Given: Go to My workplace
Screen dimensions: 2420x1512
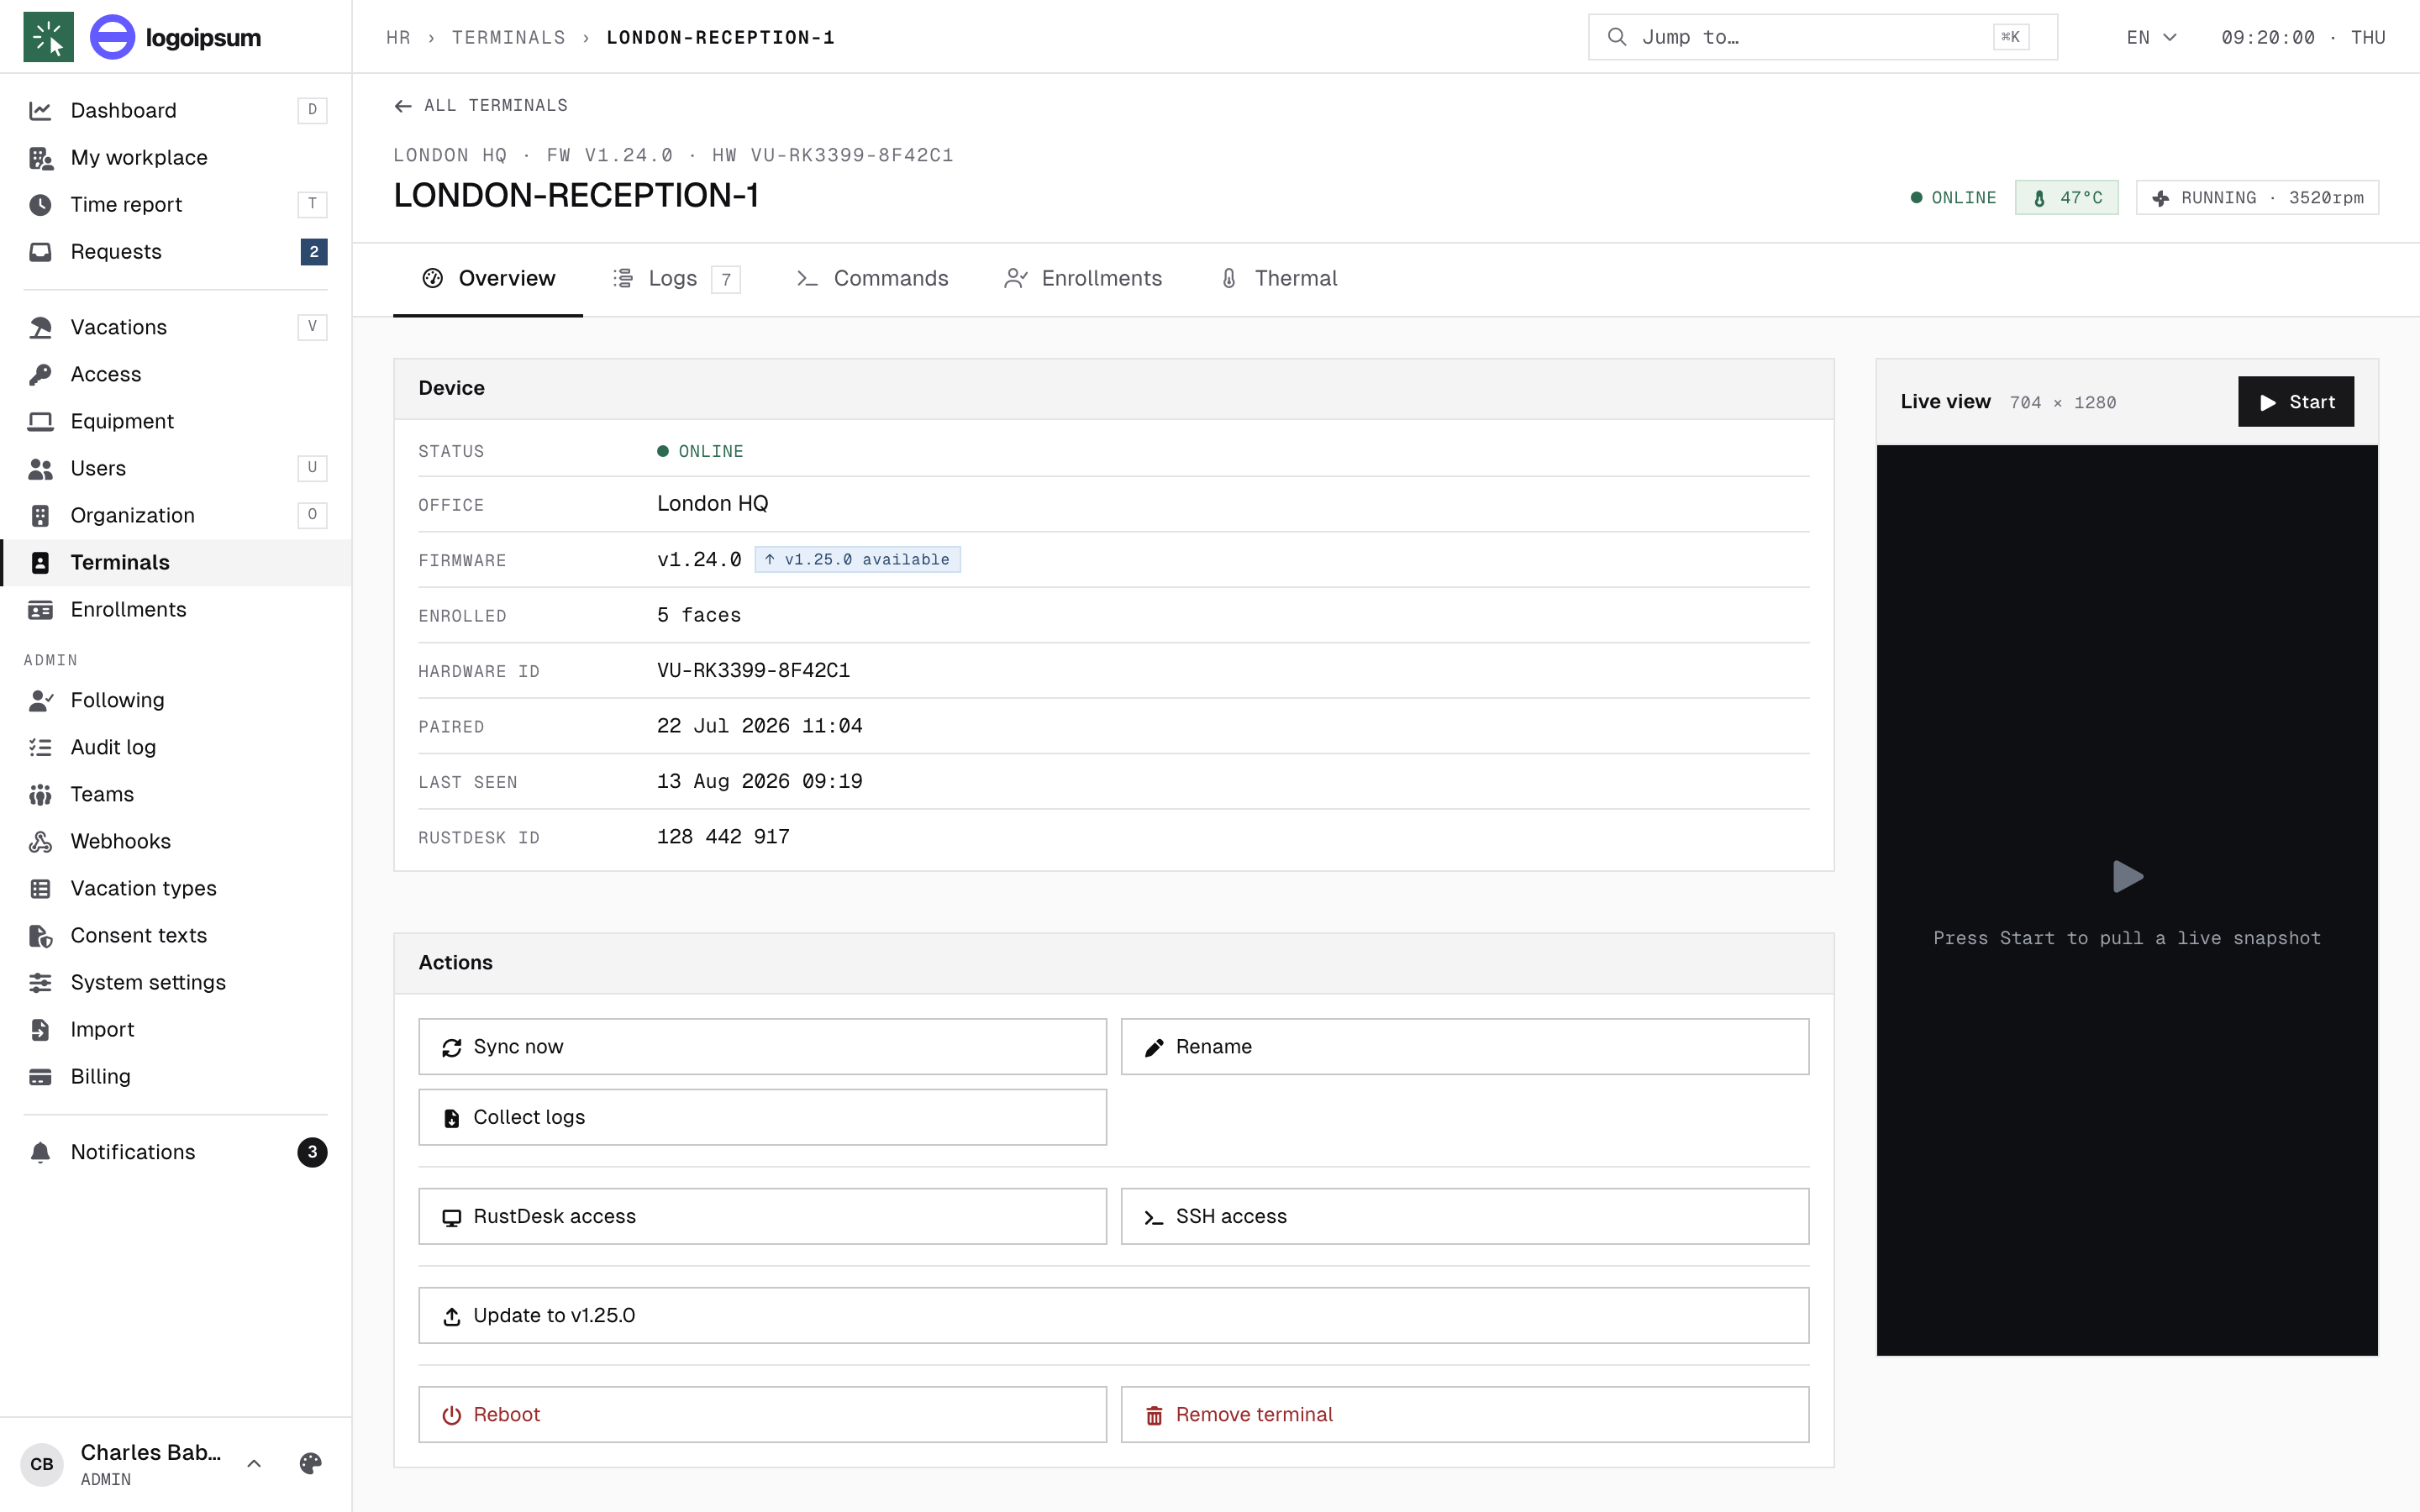Looking at the screenshot, I should pyautogui.click(x=176, y=157).
